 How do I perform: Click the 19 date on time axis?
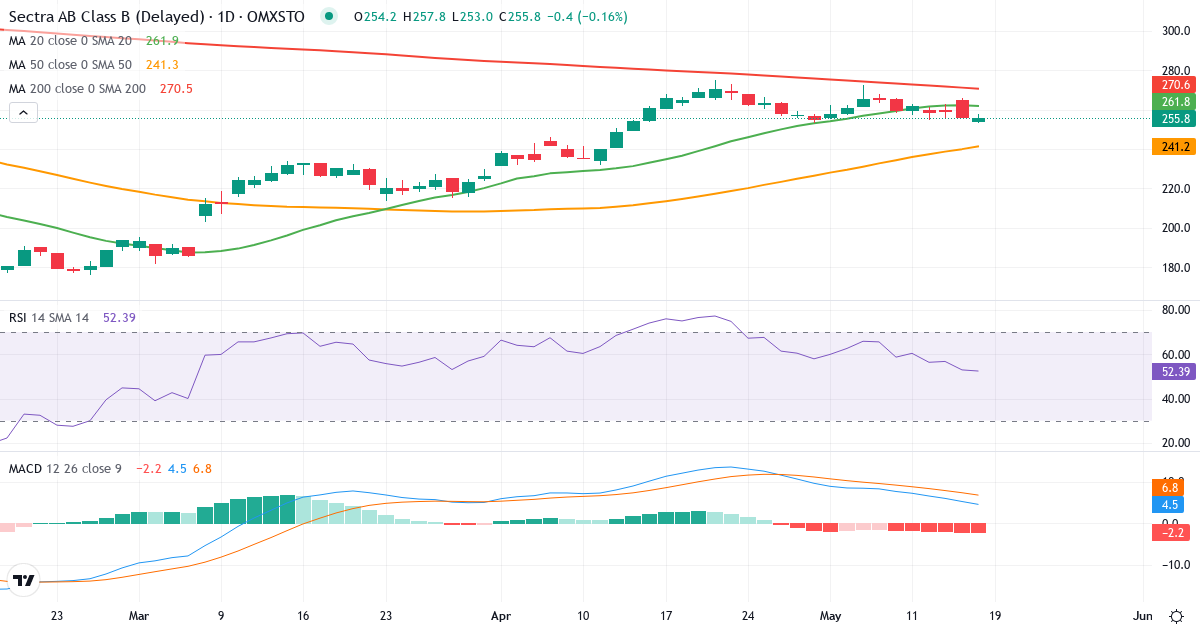pos(995,616)
